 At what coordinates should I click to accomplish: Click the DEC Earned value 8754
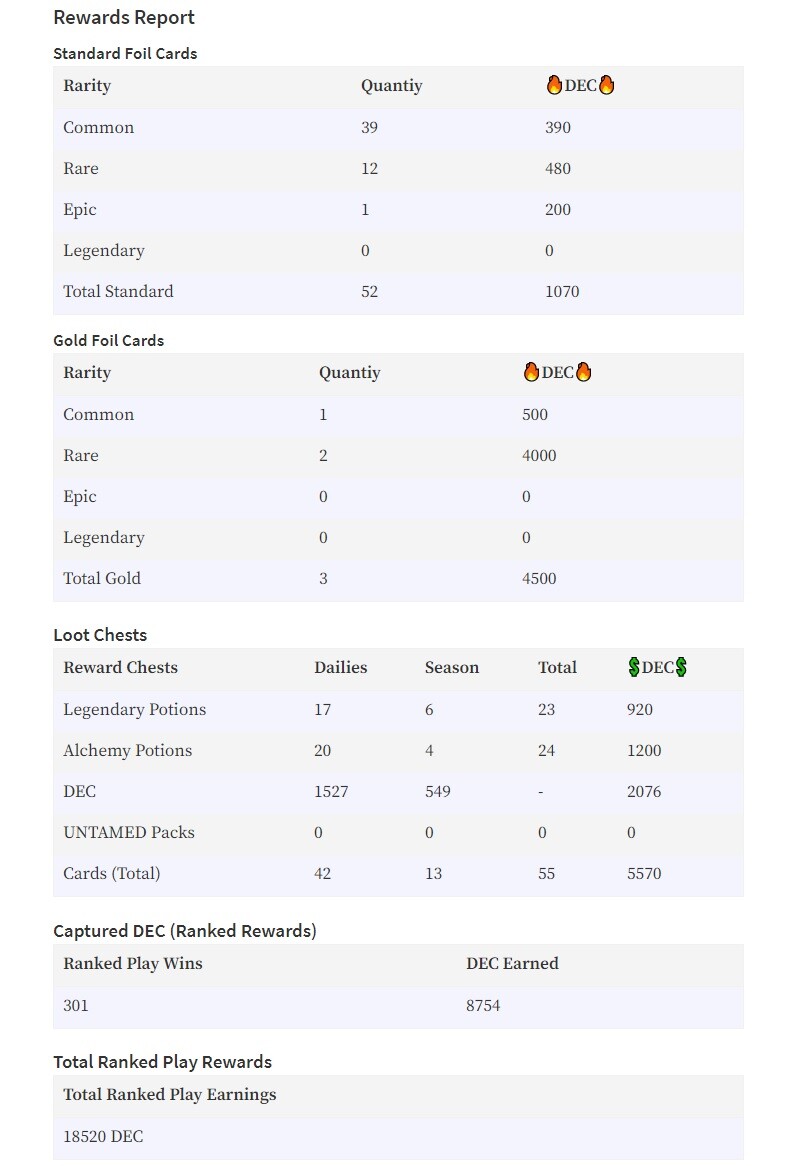coord(483,1005)
